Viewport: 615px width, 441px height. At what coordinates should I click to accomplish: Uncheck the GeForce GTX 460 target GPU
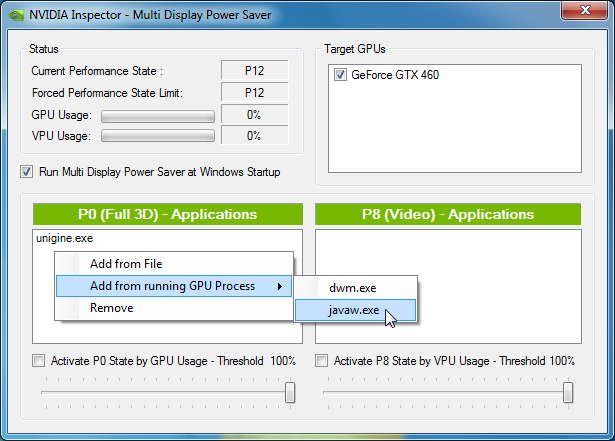click(341, 75)
